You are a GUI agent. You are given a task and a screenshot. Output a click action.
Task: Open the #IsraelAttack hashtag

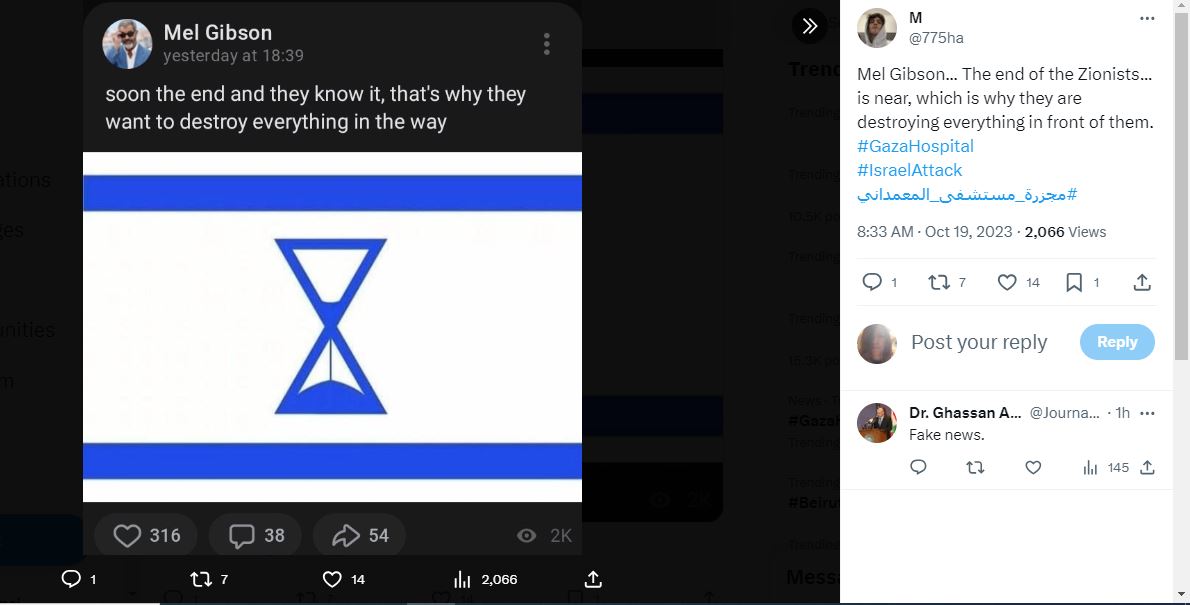coord(909,170)
